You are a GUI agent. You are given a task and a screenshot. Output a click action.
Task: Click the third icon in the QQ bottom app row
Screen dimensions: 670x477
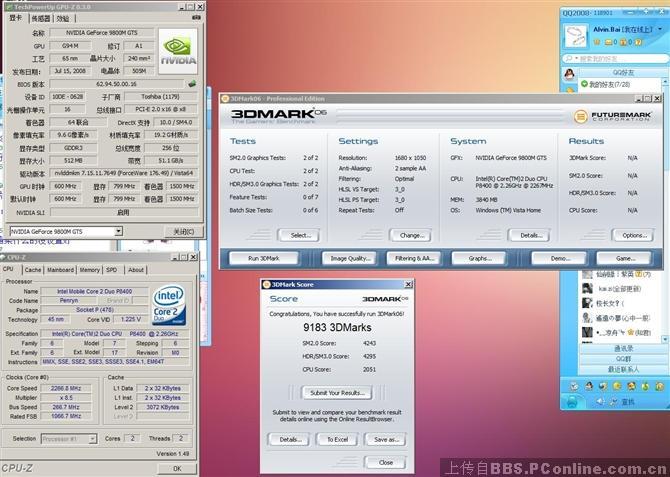pyautogui.click(x=603, y=386)
